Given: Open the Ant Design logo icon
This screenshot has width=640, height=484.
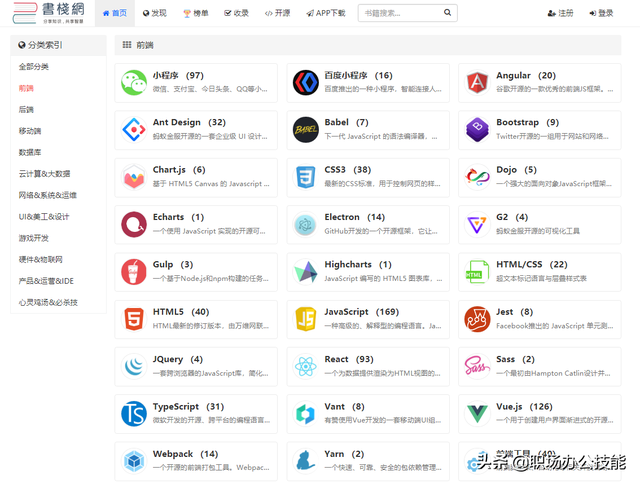Looking at the screenshot, I should point(134,130).
